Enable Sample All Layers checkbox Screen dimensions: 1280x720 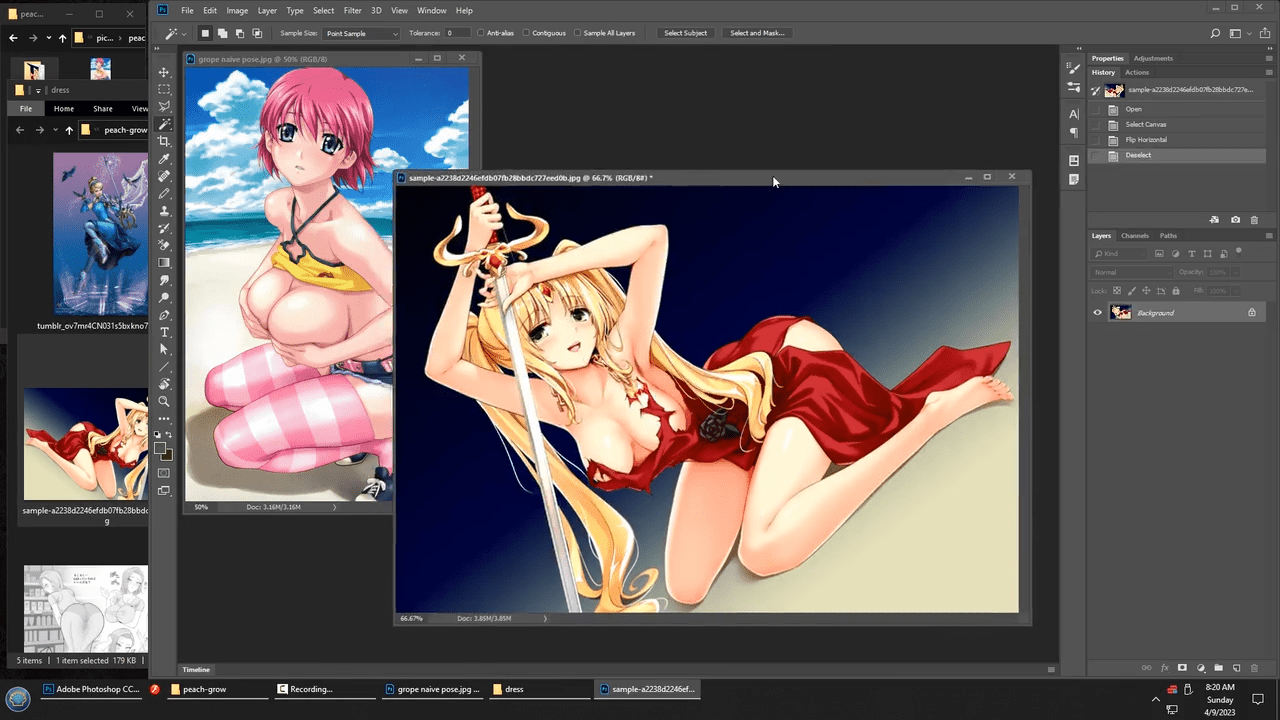[x=578, y=33]
